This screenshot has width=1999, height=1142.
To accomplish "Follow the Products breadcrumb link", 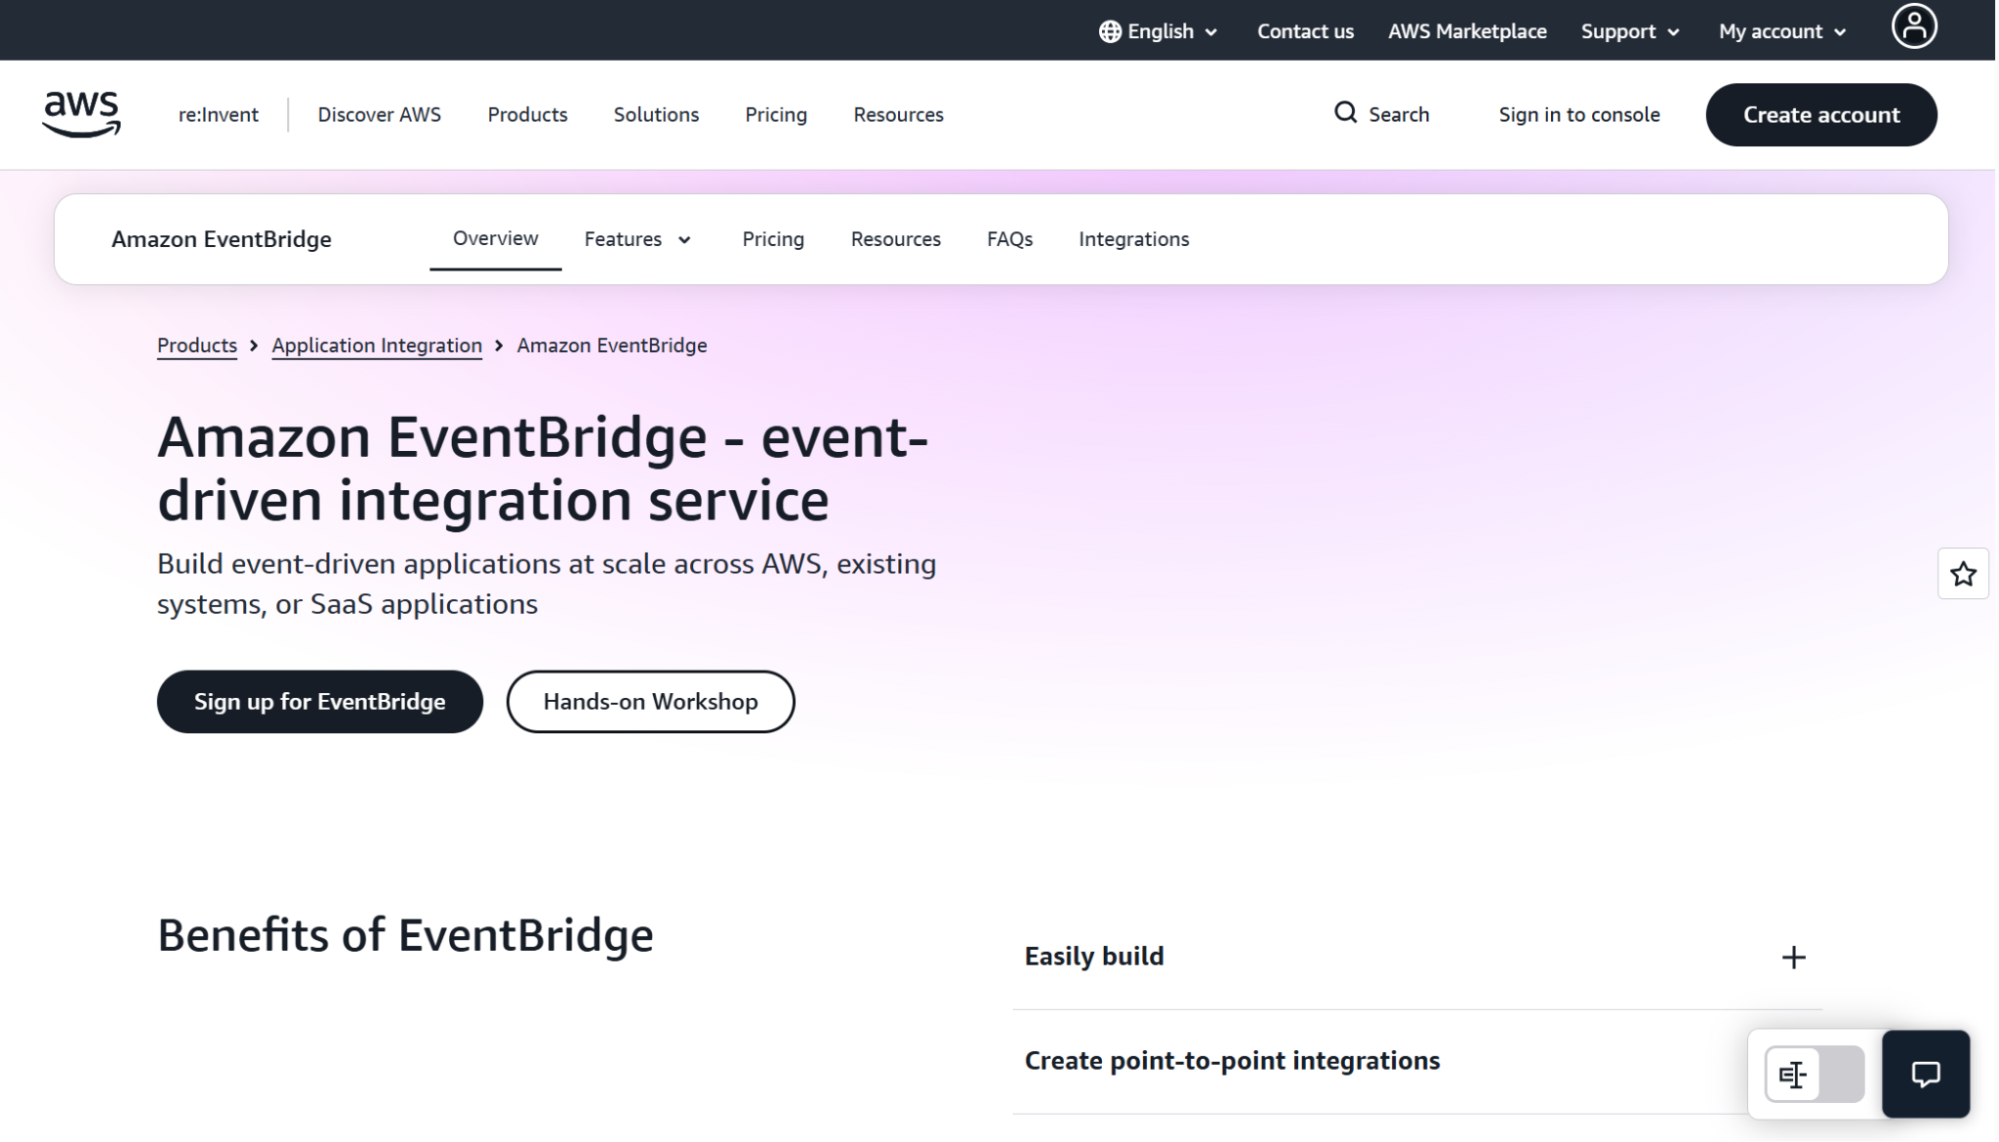I will (x=197, y=345).
